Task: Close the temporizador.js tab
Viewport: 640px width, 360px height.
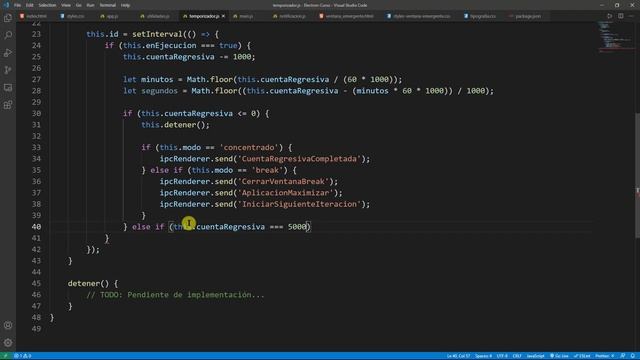Action: (x=223, y=16)
